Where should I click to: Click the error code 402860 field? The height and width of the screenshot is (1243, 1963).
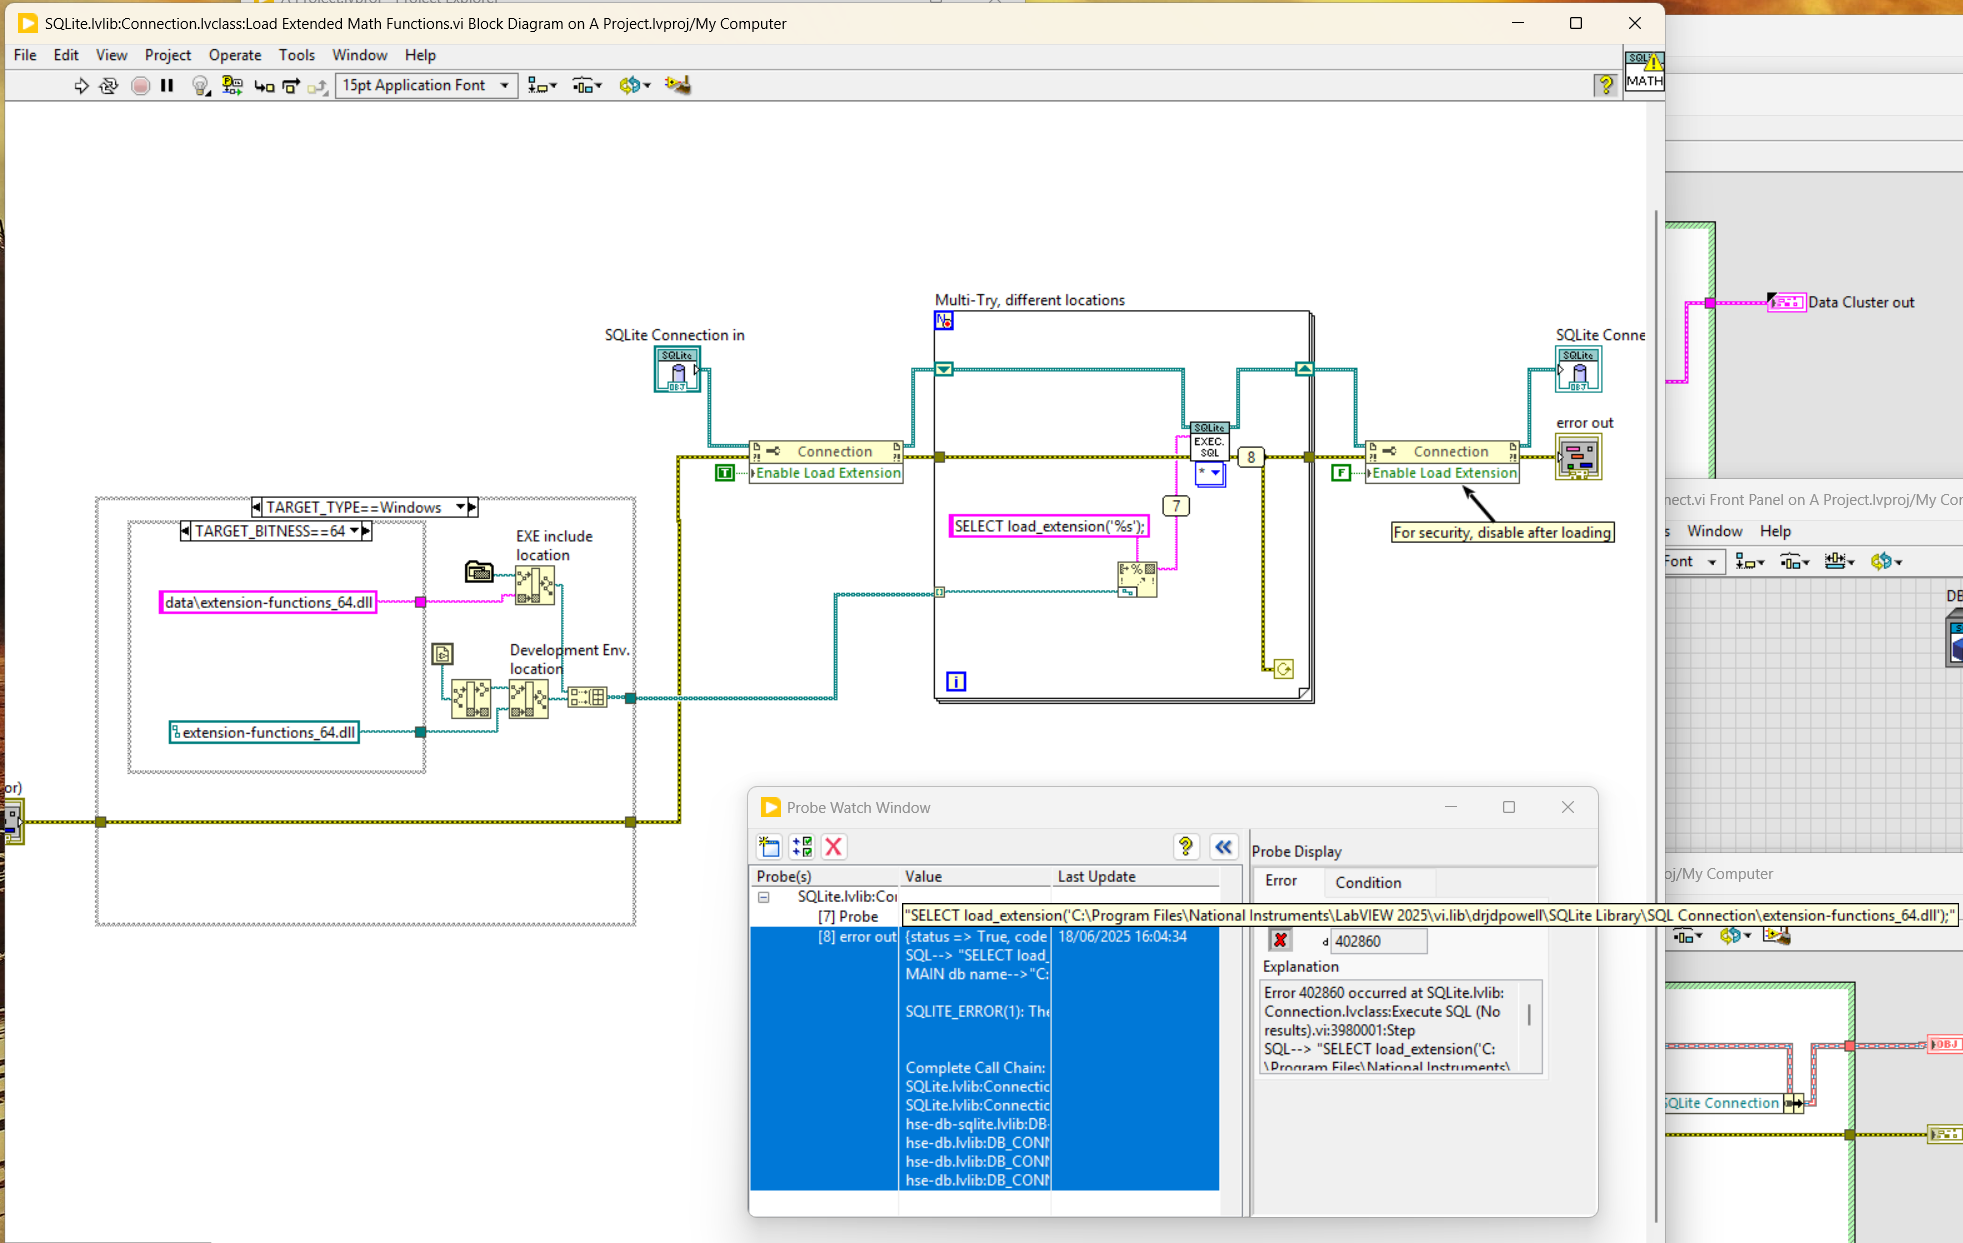(1378, 941)
